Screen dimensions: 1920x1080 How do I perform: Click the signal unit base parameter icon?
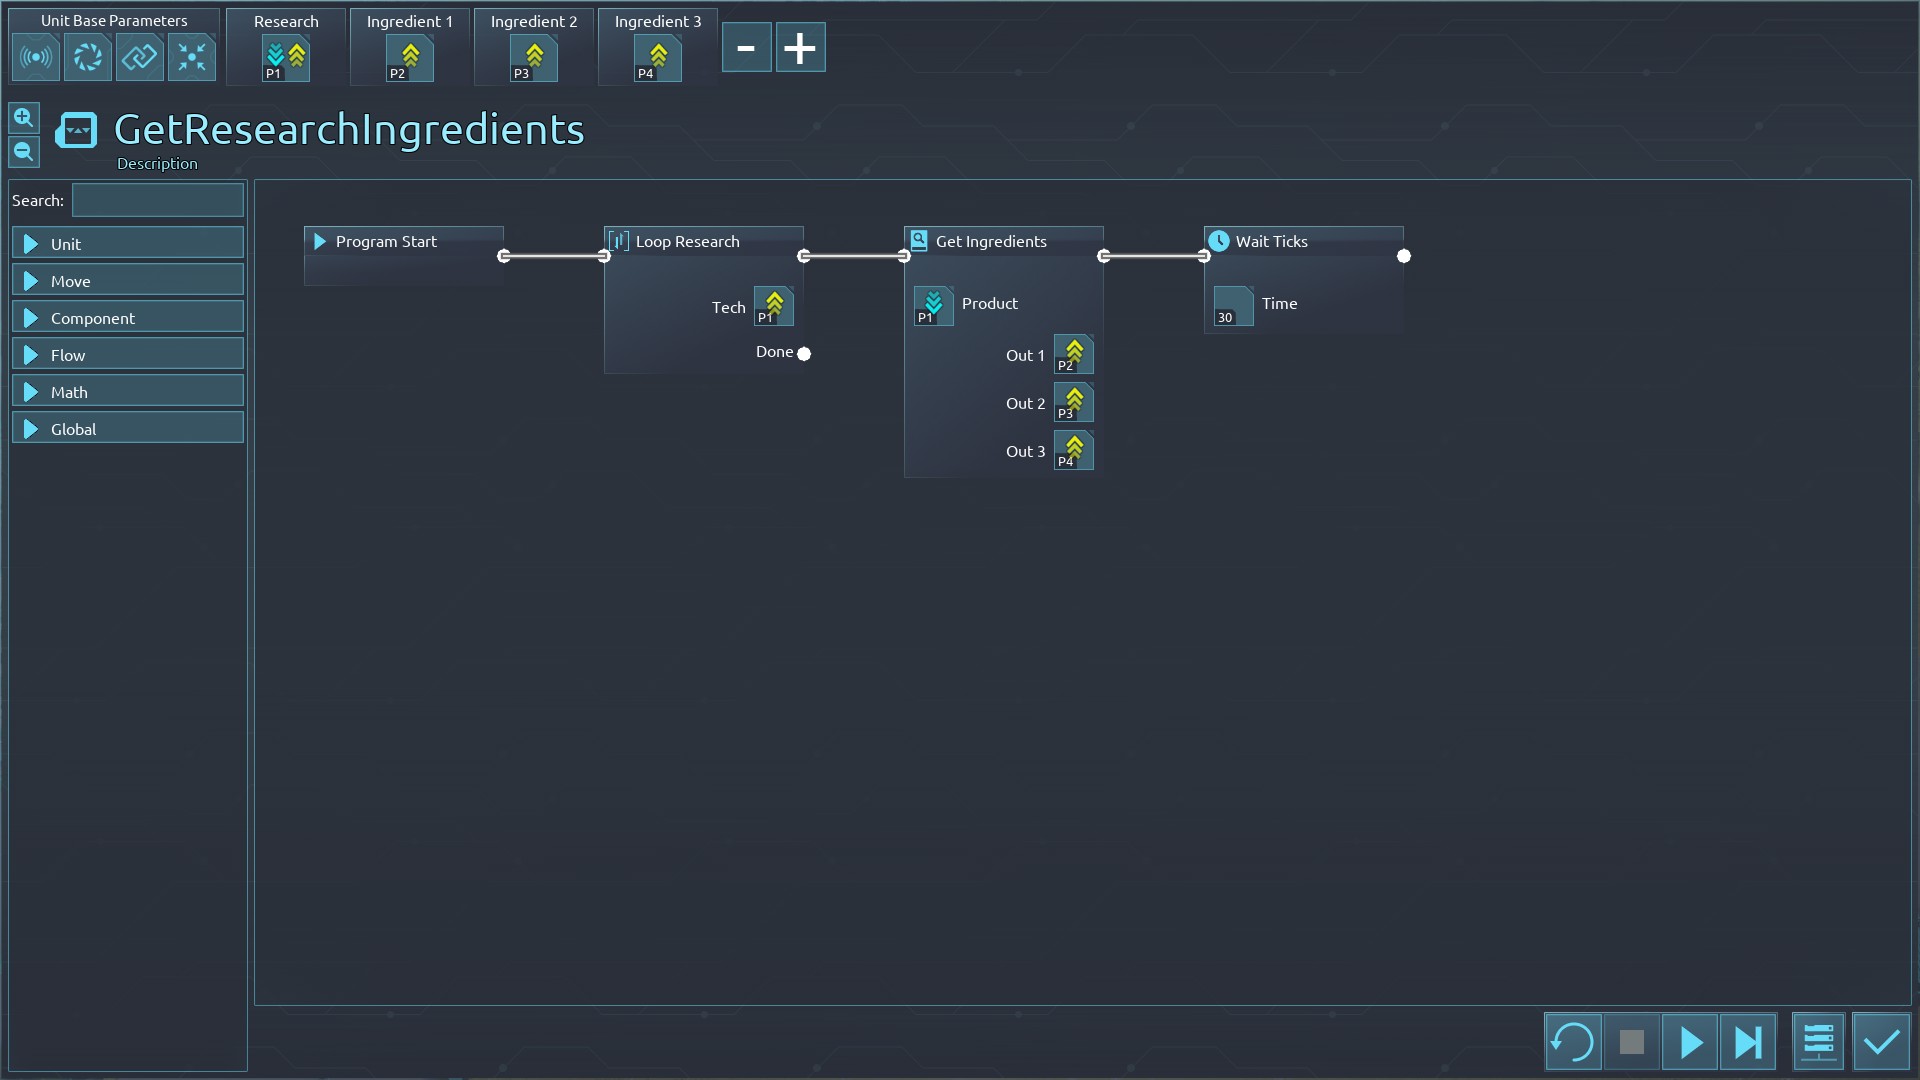point(36,57)
